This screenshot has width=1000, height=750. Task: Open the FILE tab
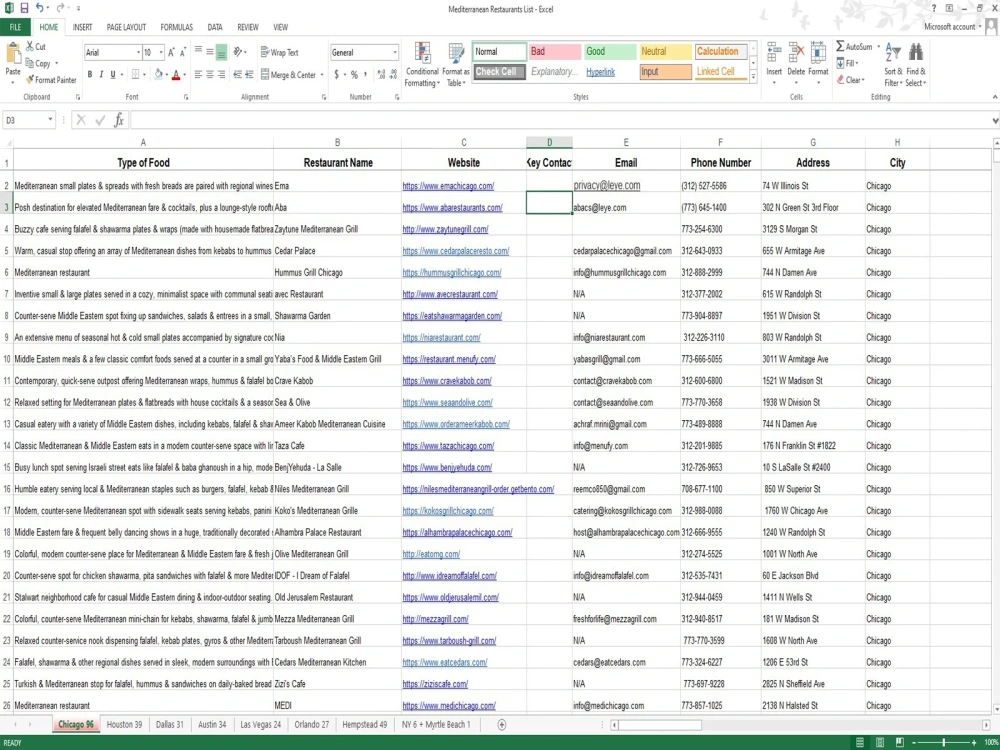pos(15,27)
